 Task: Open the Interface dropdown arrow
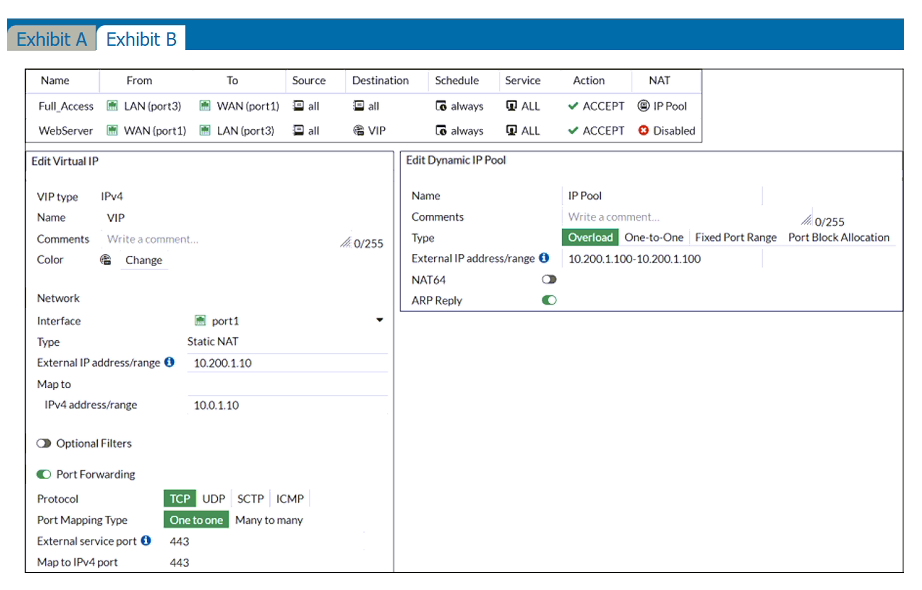pos(380,320)
